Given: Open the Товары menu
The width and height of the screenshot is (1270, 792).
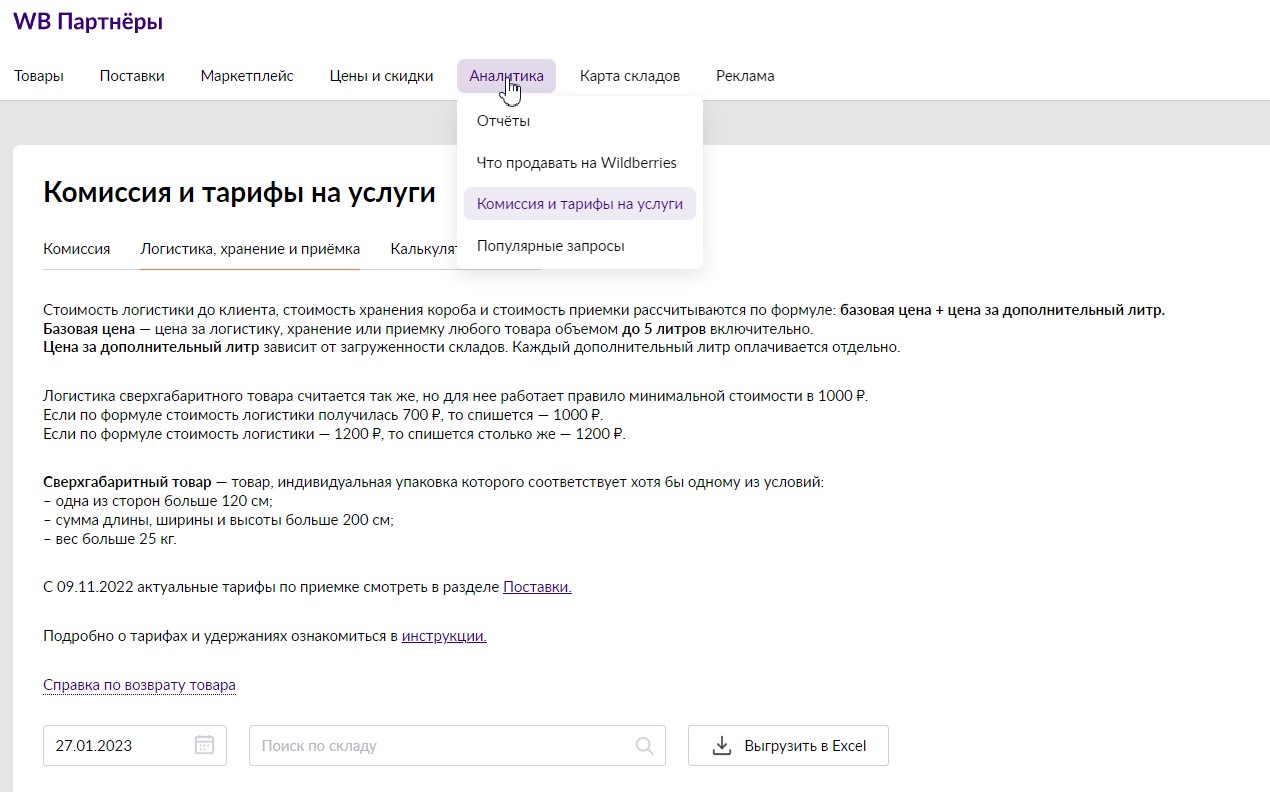Looking at the screenshot, I should [x=39, y=76].
